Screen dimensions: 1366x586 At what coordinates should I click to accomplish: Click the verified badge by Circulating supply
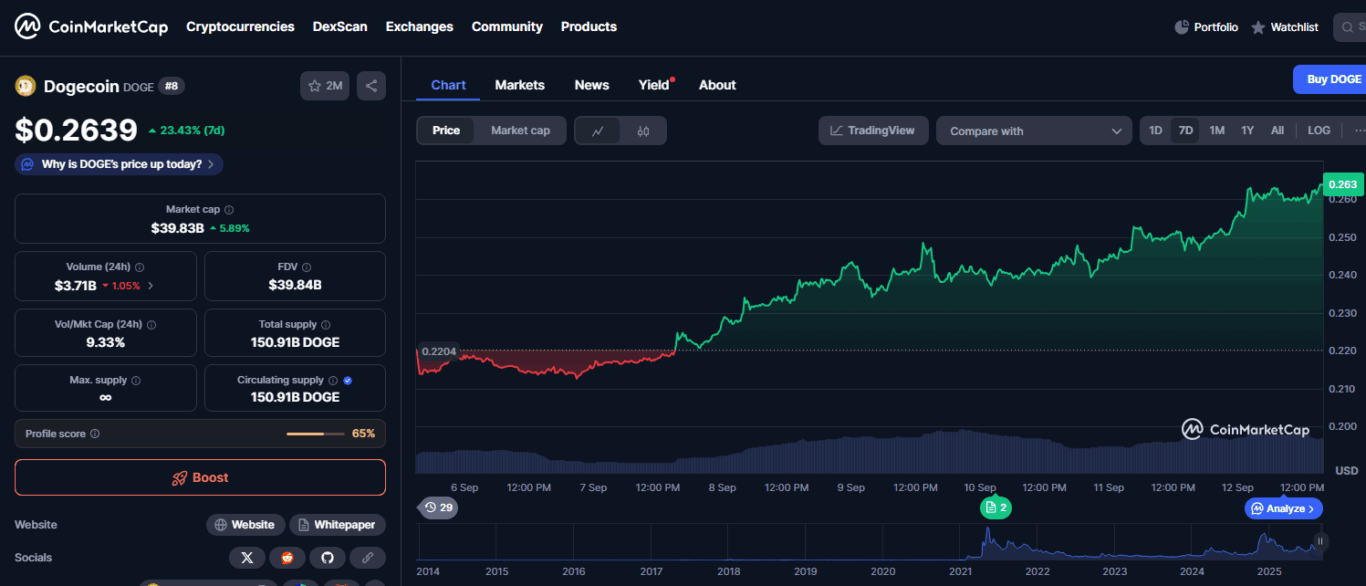point(348,381)
